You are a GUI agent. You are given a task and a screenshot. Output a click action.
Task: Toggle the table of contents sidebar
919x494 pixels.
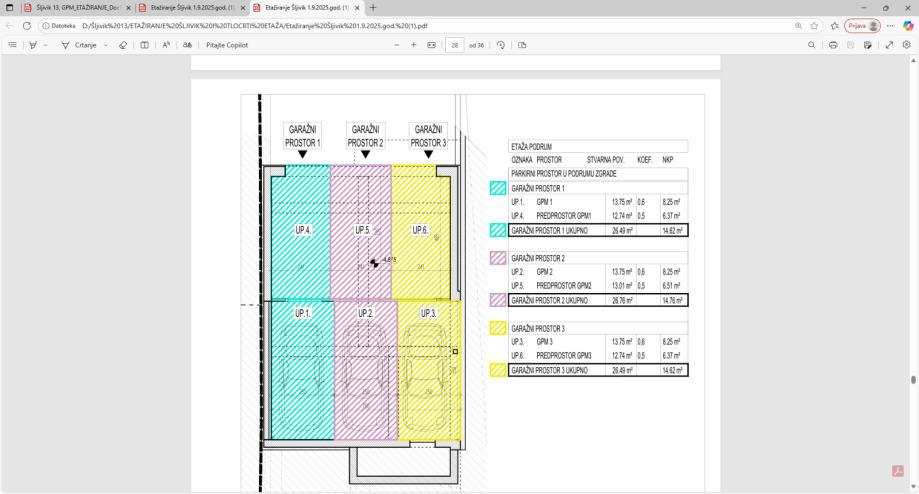click(13, 45)
